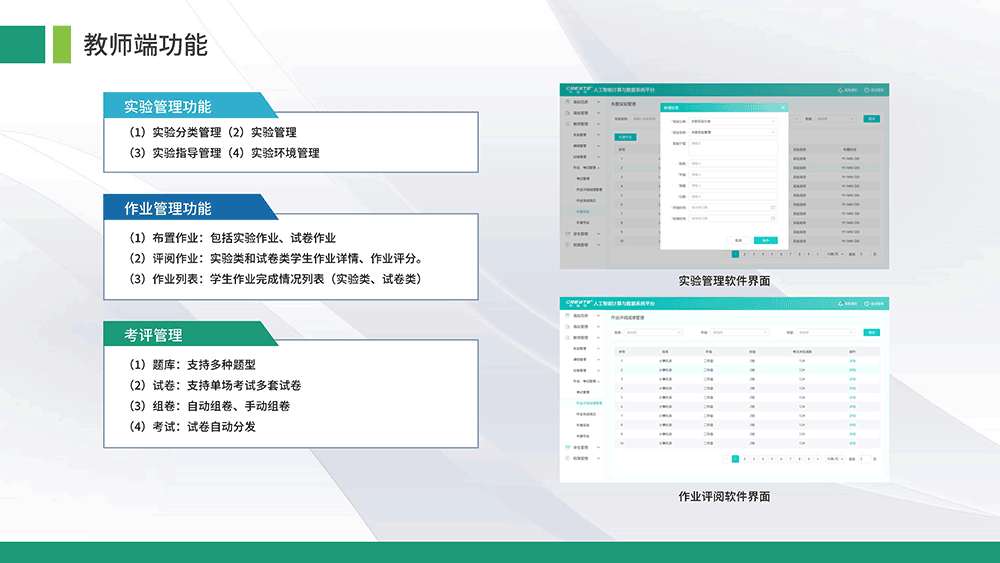Click 评阅 link in row 1 of table
The height and width of the screenshot is (563, 1000).
[x=853, y=361]
